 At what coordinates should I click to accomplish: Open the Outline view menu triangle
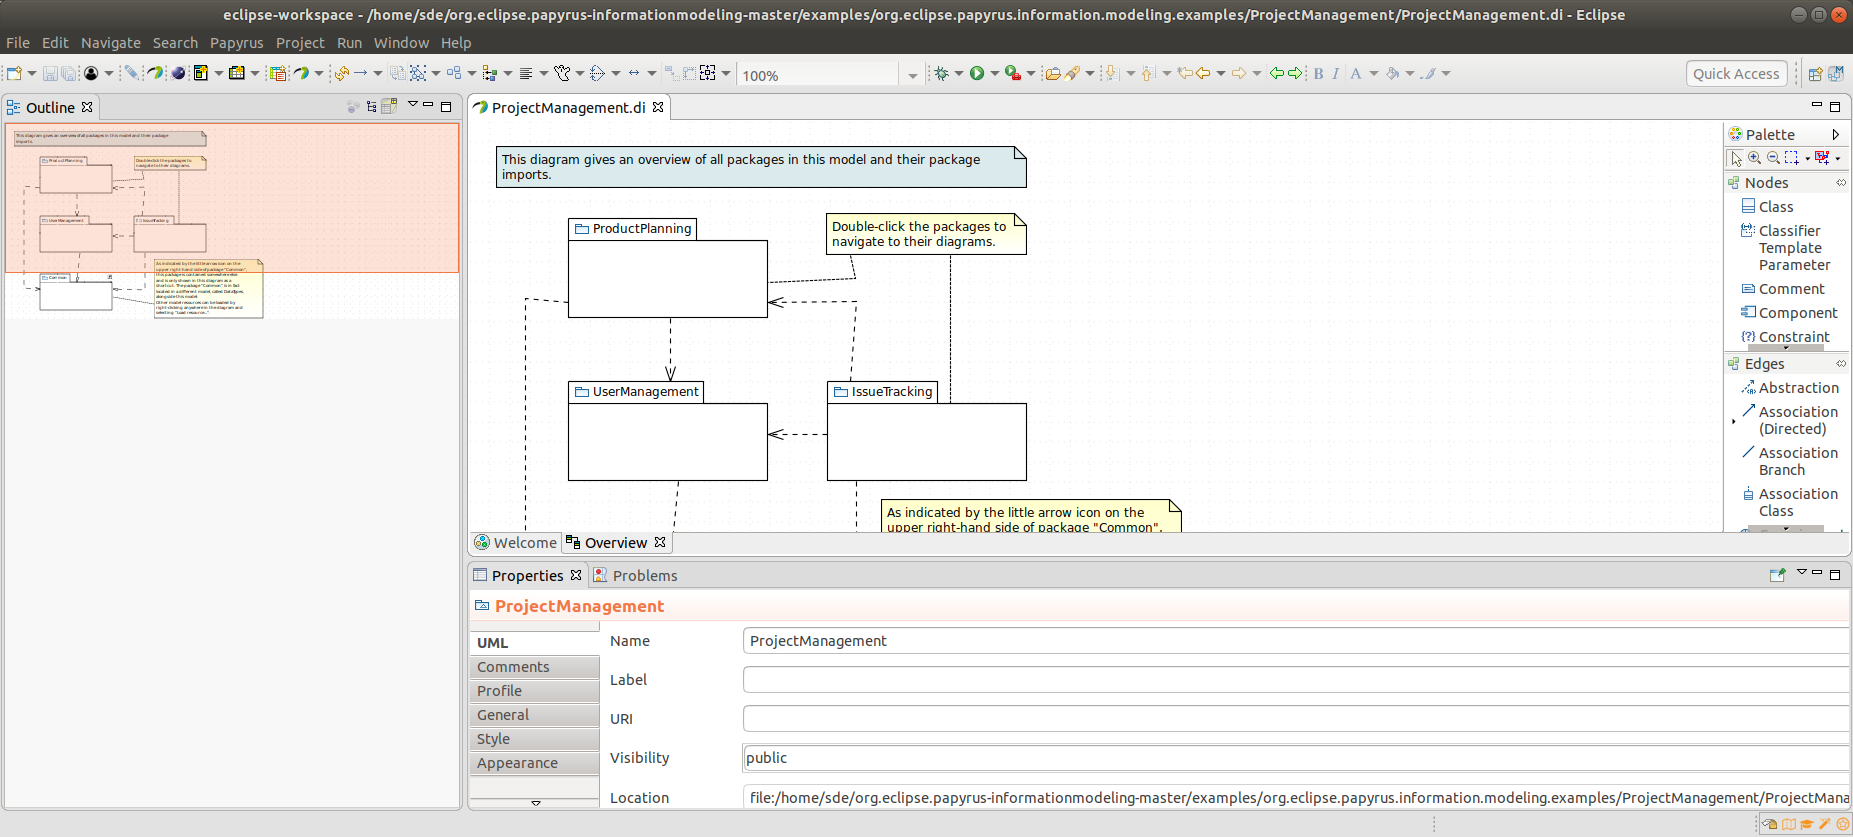point(412,104)
